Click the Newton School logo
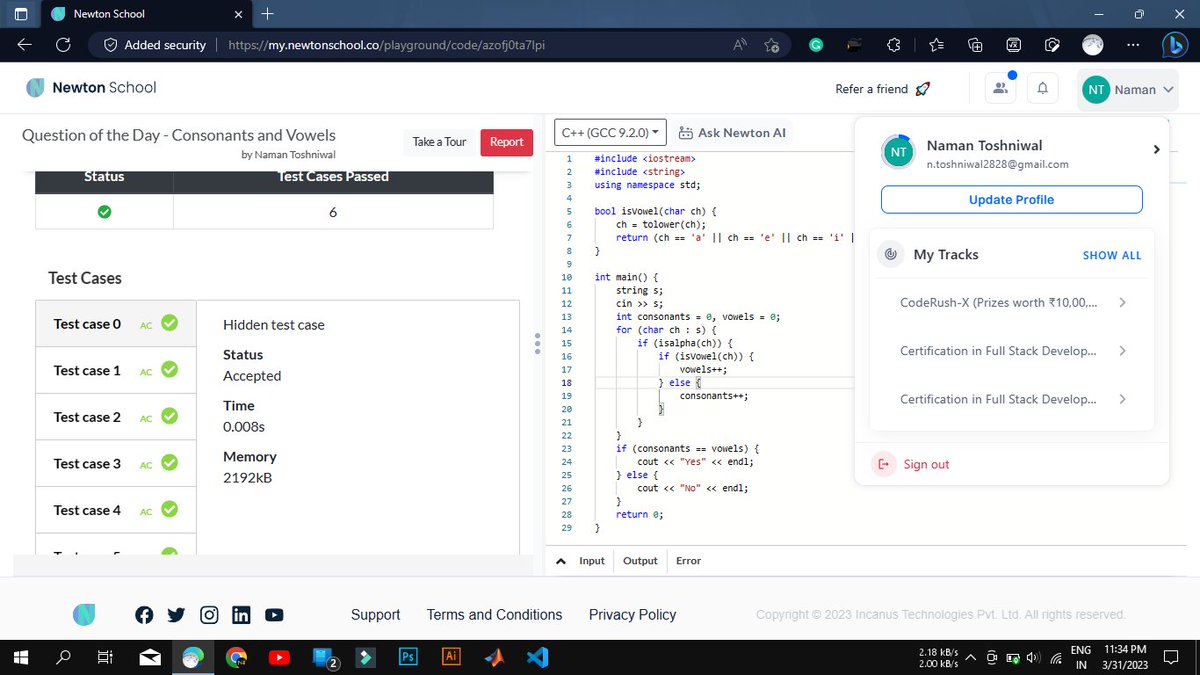This screenshot has width=1200, height=675. coord(91,88)
